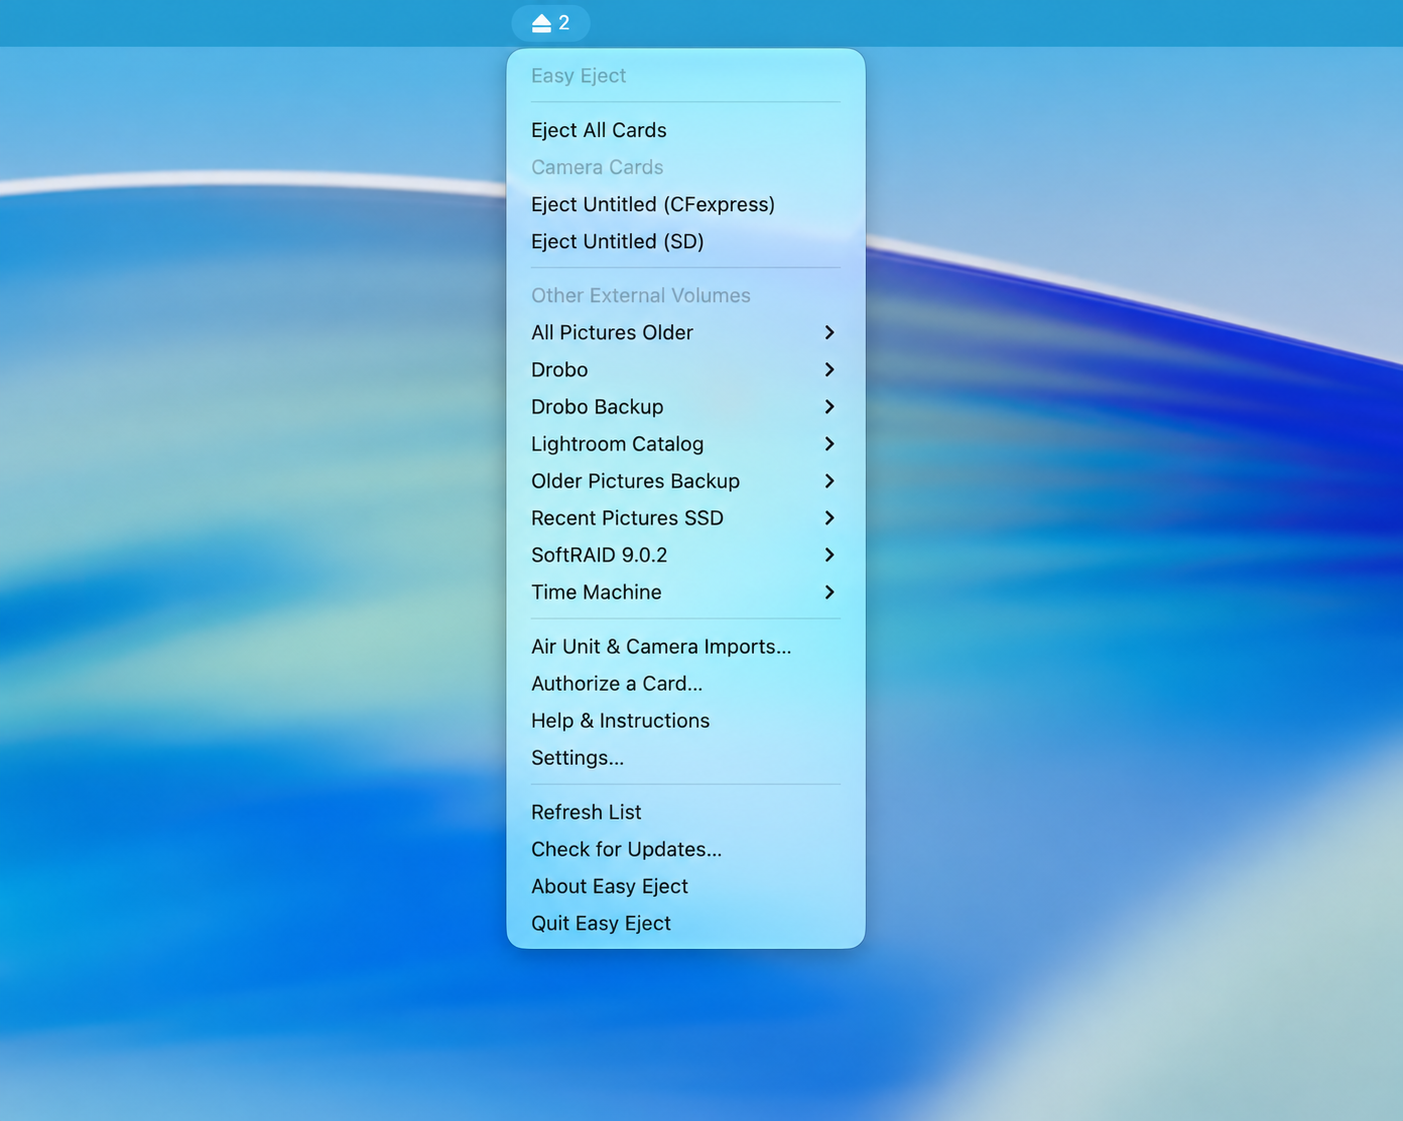Select Authorize a Card…

pos(685,683)
